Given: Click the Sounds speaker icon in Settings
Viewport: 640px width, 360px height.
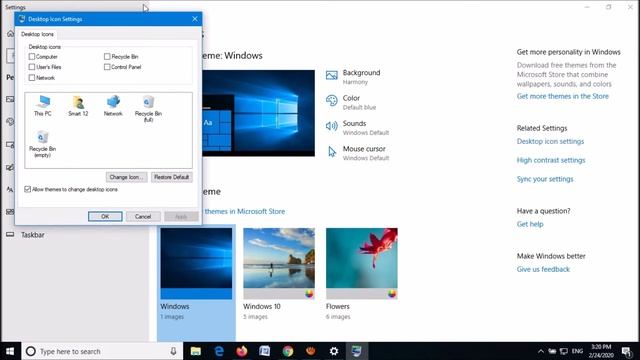Looking at the screenshot, I should pos(331,126).
